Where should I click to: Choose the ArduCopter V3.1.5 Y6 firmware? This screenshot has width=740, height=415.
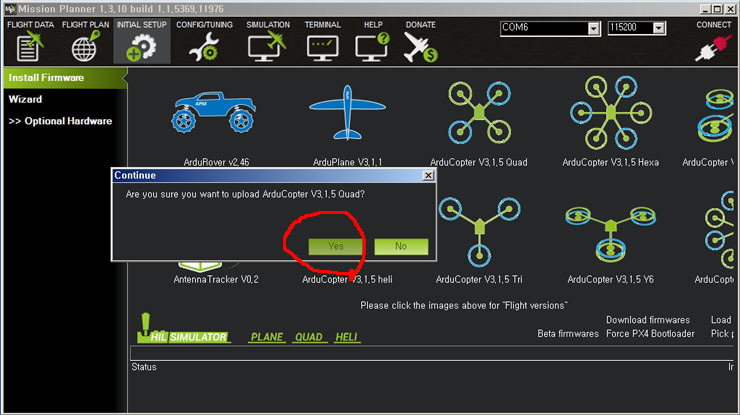click(x=611, y=234)
